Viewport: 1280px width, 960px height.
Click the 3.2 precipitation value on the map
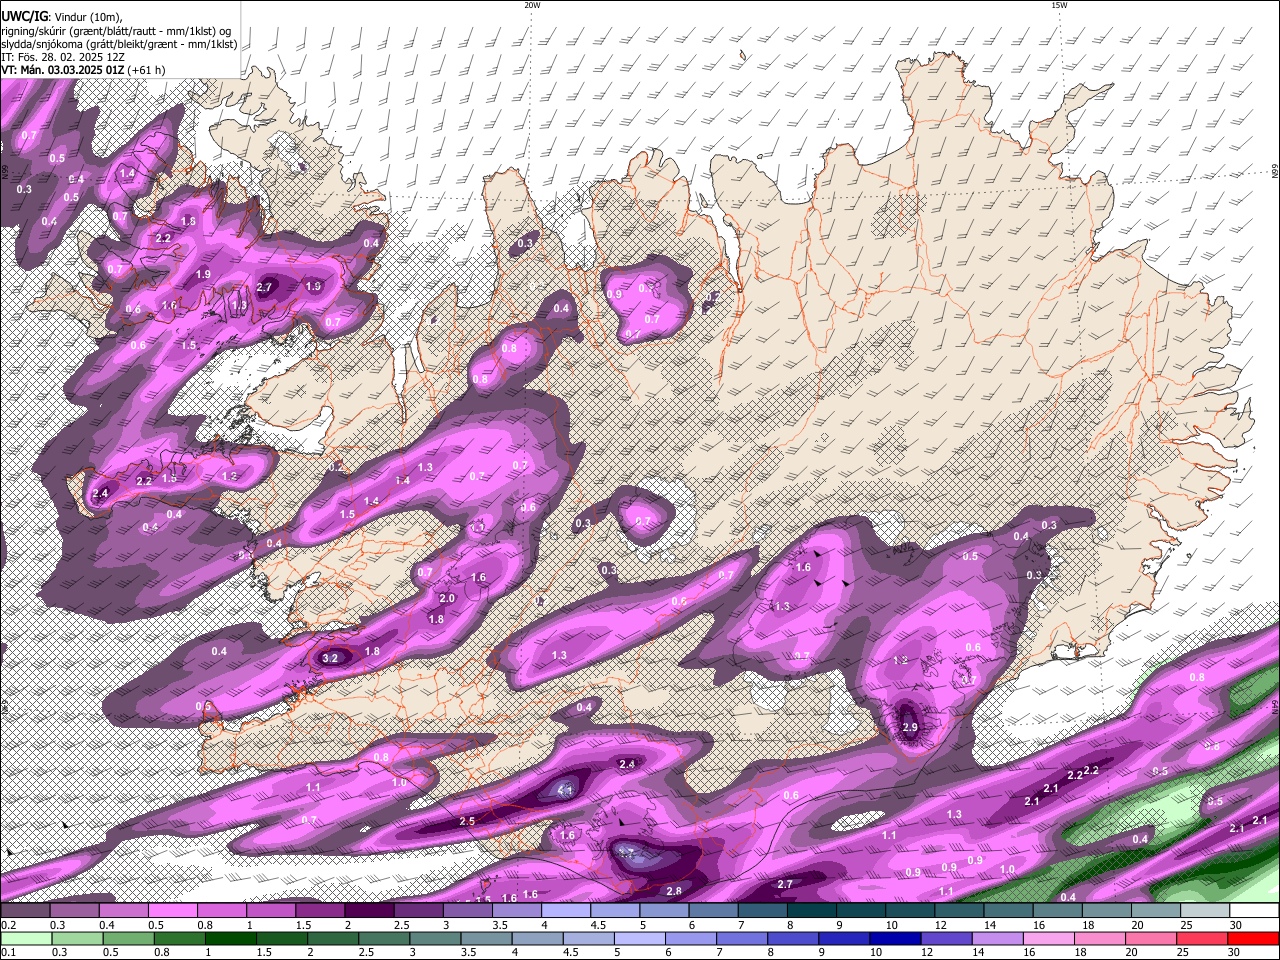click(x=332, y=658)
